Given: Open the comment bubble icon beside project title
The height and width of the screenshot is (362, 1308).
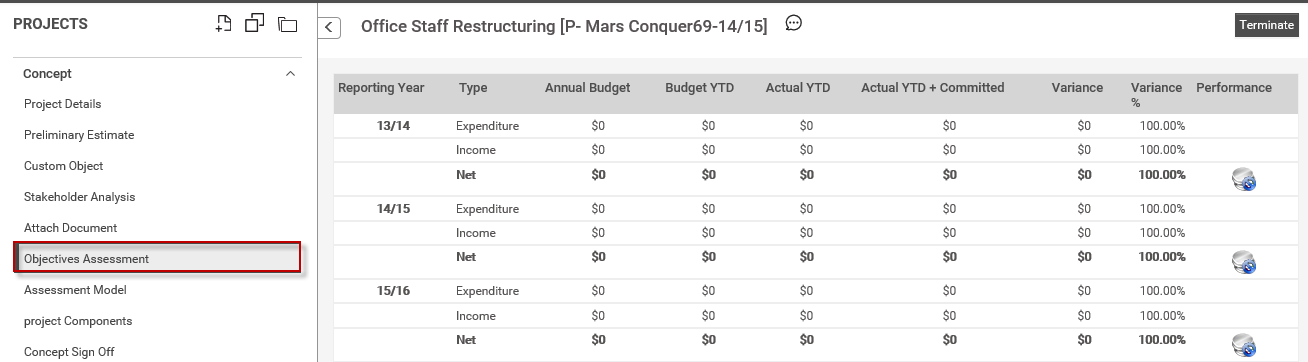Looking at the screenshot, I should (x=794, y=24).
